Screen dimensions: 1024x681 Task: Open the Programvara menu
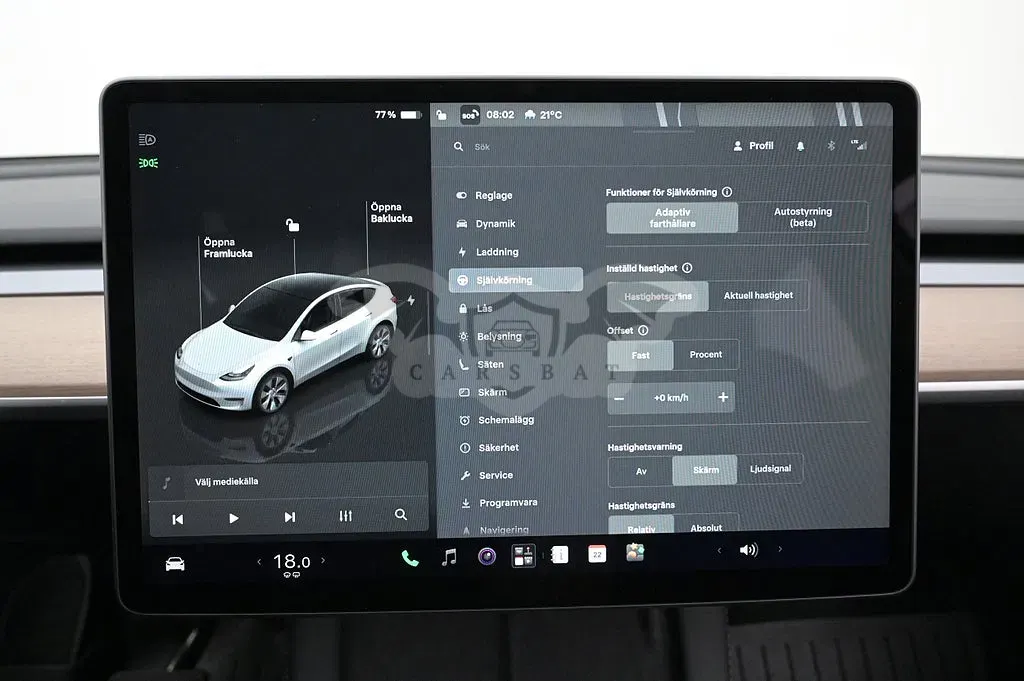click(x=499, y=503)
